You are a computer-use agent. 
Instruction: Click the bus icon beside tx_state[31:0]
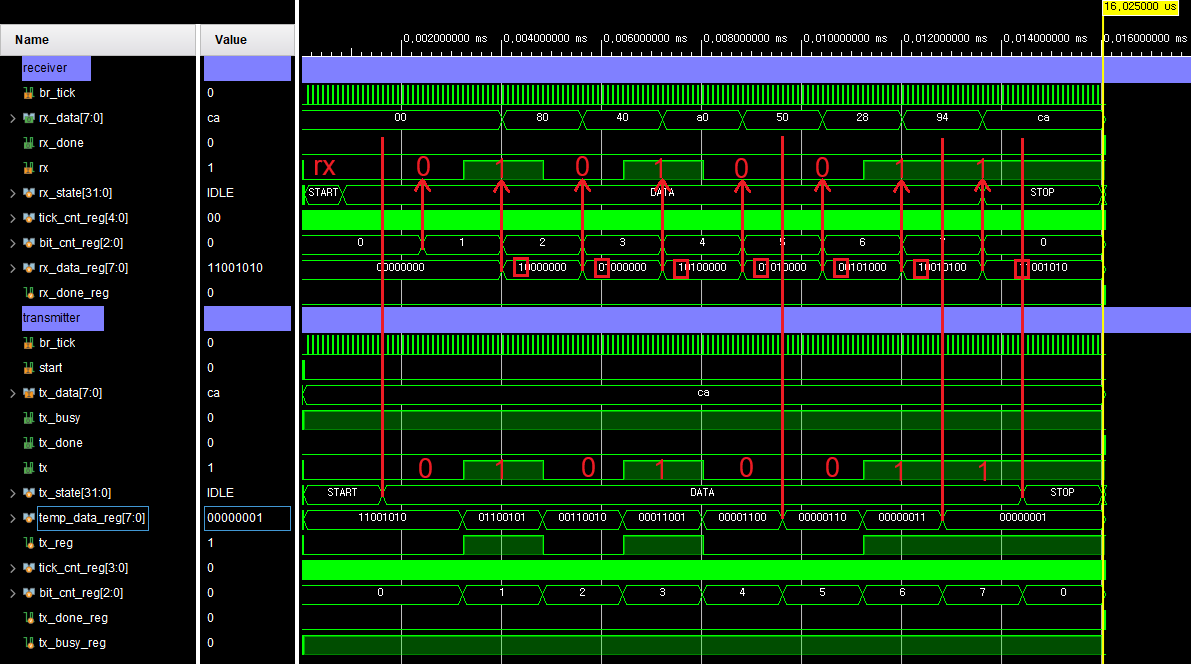coord(29,493)
